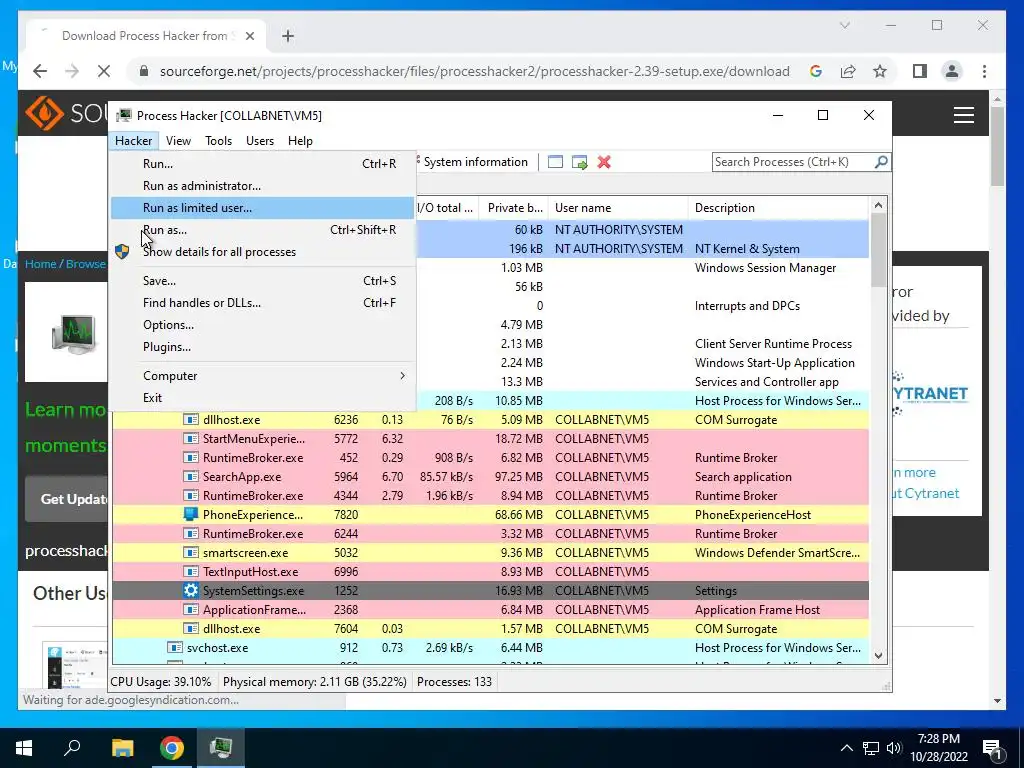
Task: Click Chrome's share page icon
Action: (x=848, y=71)
